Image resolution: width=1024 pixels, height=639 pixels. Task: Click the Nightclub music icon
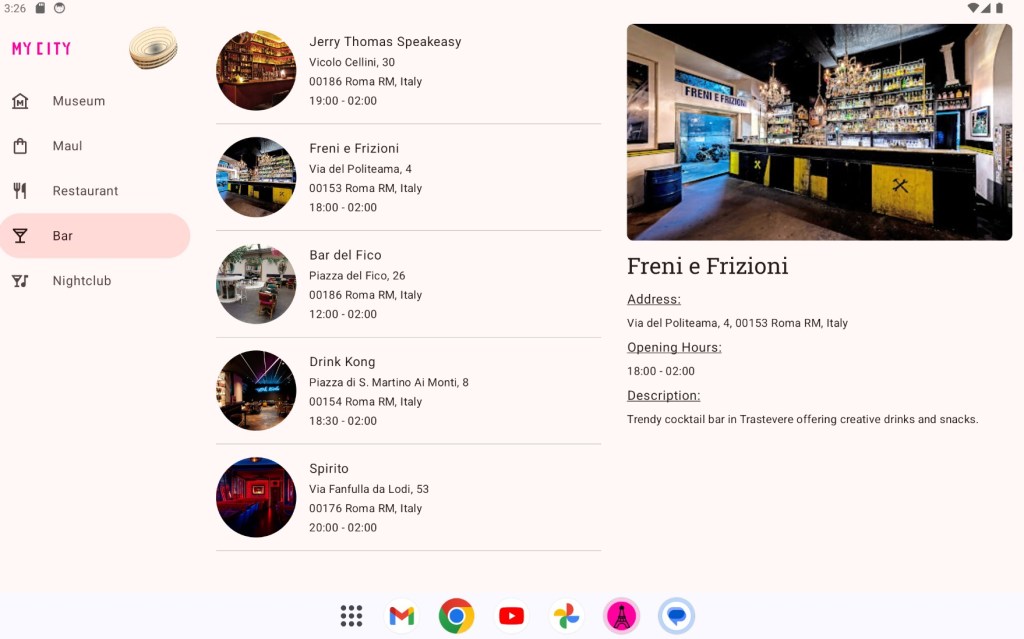(x=20, y=281)
